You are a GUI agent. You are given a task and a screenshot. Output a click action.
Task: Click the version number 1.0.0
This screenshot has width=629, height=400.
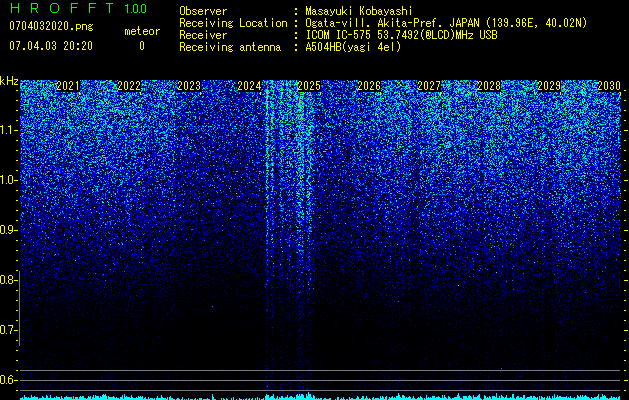tap(135, 9)
